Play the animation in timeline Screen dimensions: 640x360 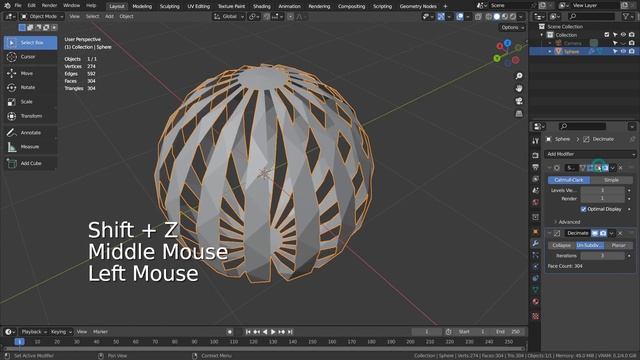point(273,332)
